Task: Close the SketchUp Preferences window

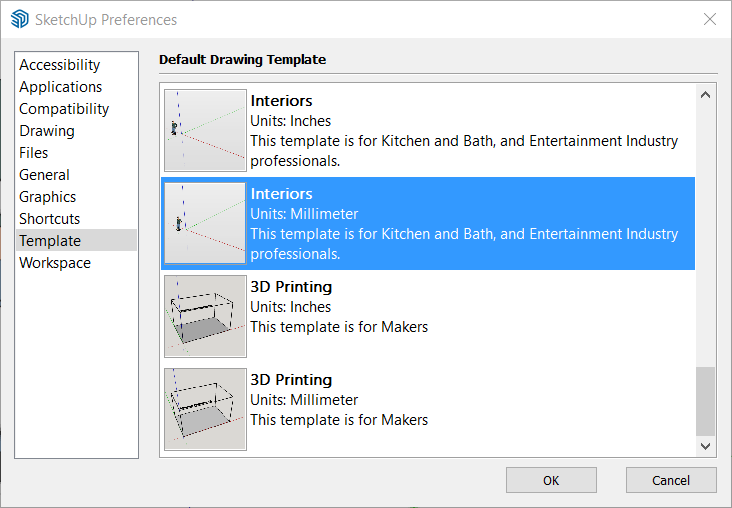Action: pyautogui.click(x=710, y=19)
